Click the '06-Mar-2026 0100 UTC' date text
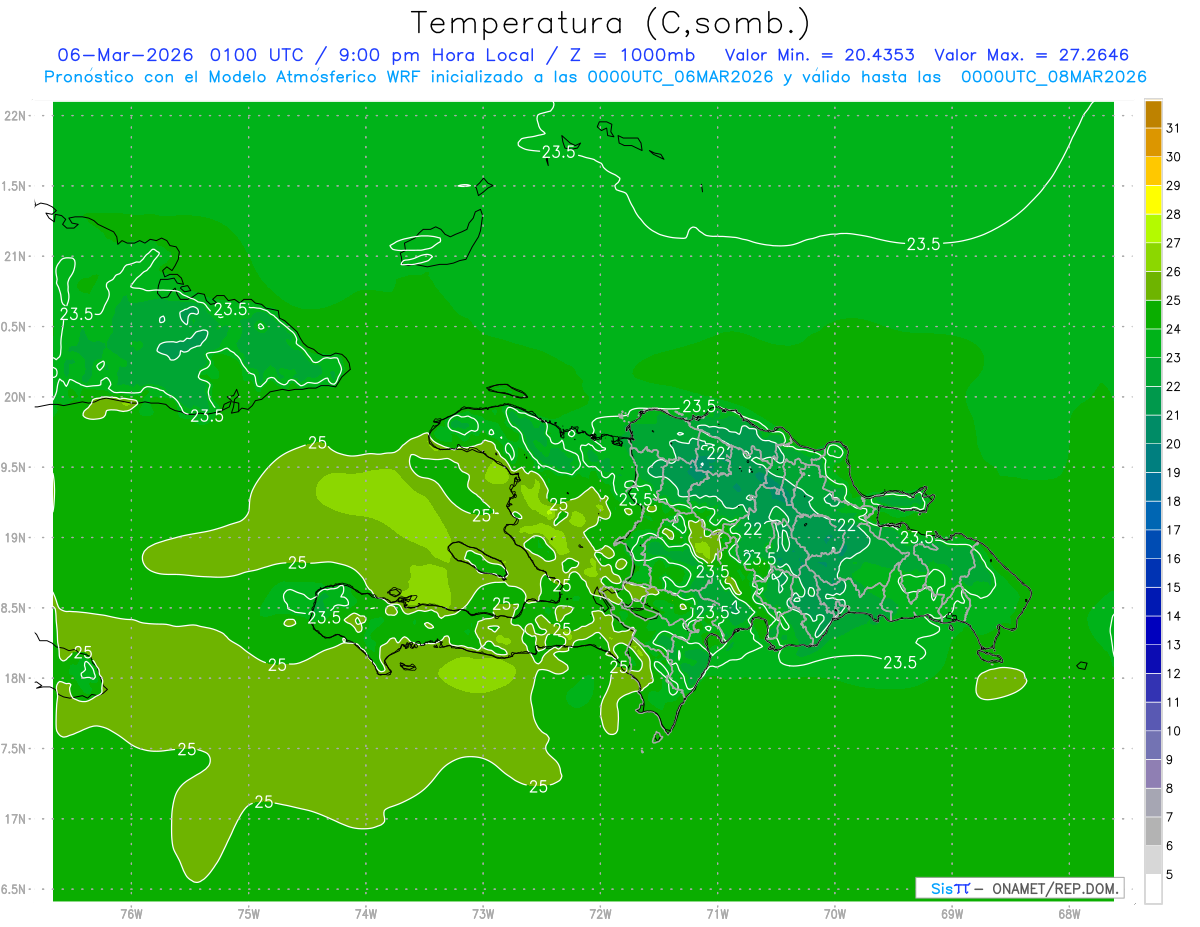1200x927 pixels. pos(185,55)
